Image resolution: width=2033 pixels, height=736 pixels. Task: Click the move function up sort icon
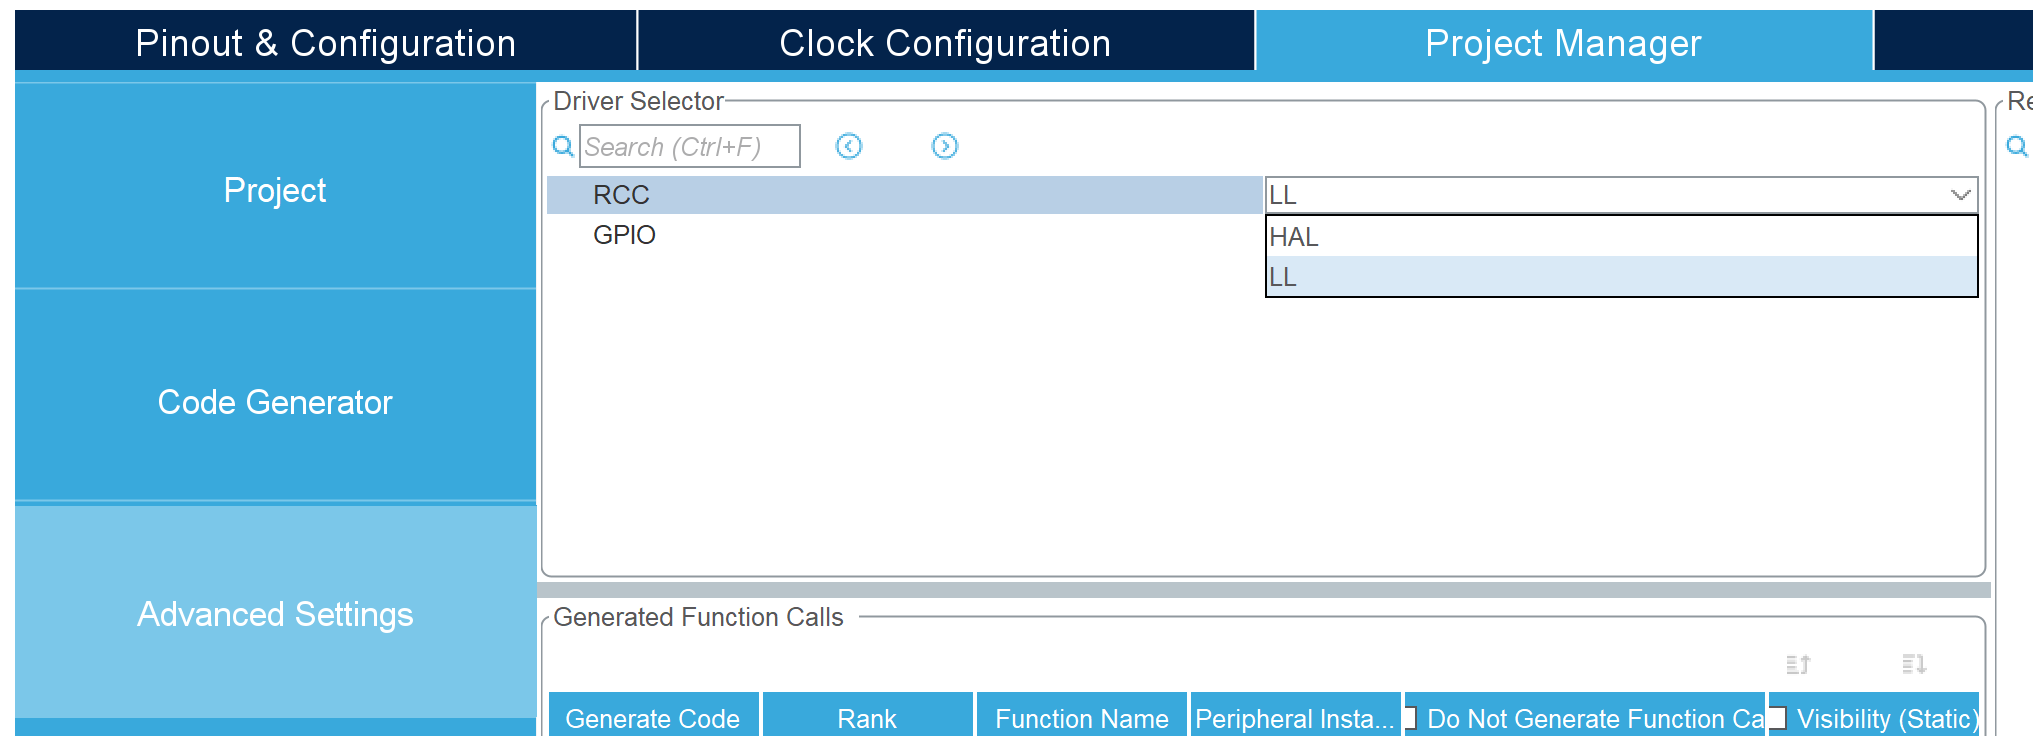tap(1798, 664)
